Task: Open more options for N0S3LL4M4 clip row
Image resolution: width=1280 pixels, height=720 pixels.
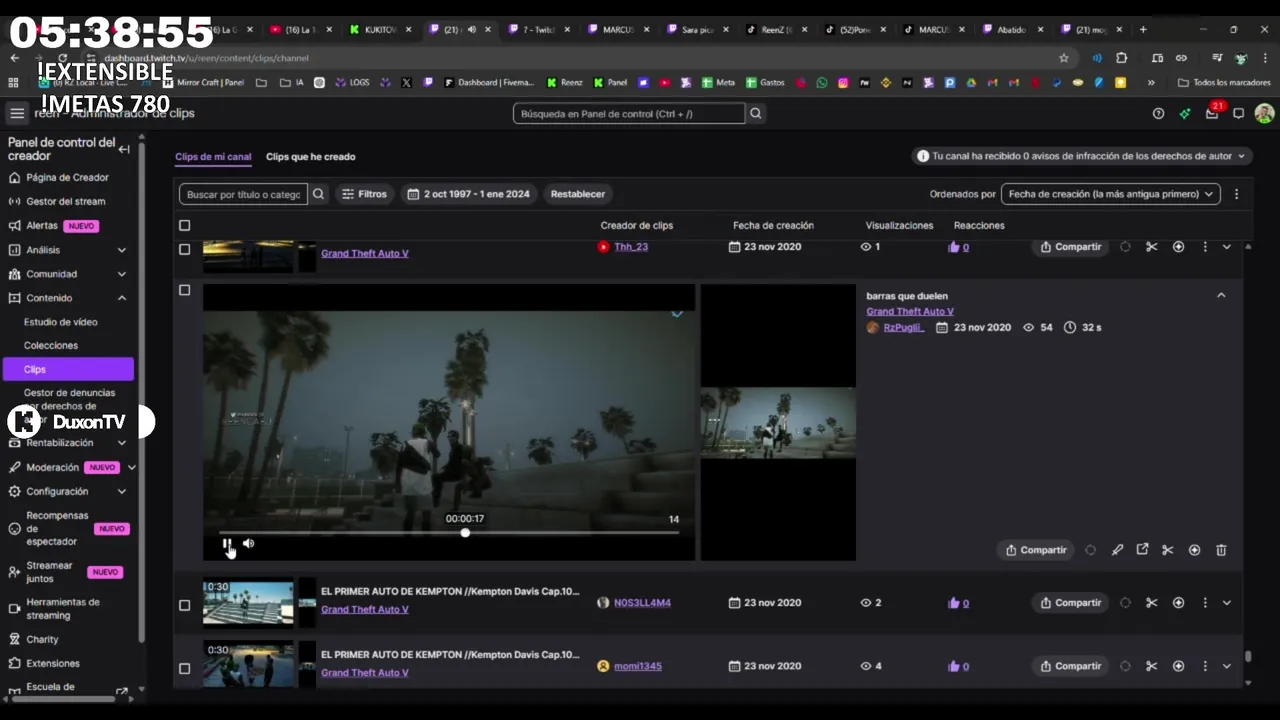Action: 1204,603
